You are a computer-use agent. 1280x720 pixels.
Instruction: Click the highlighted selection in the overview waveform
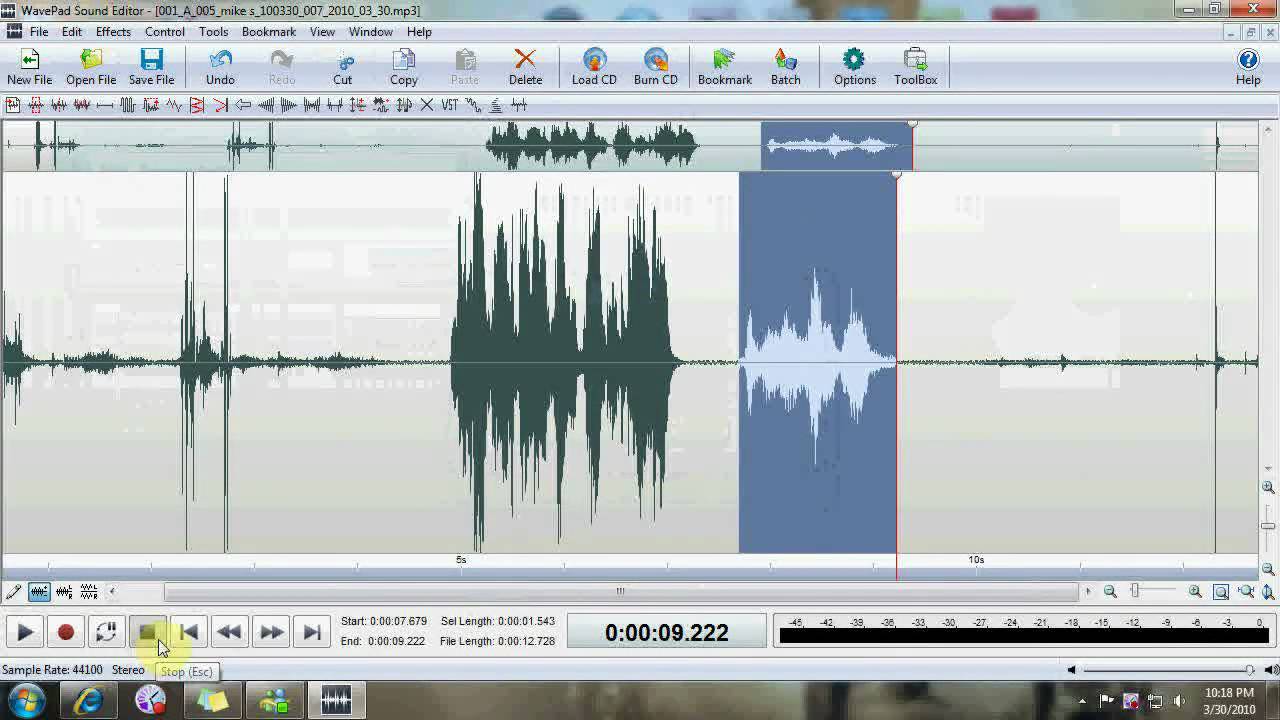[x=836, y=146]
